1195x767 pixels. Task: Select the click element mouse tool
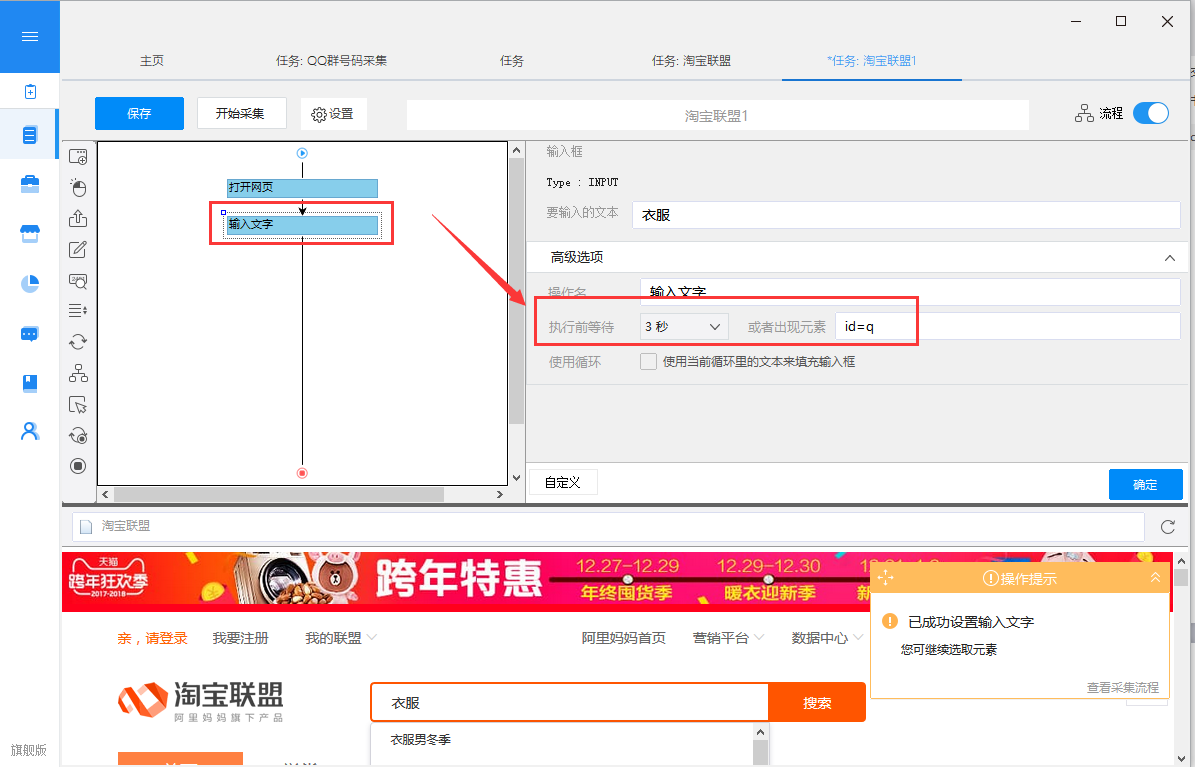(78, 188)
